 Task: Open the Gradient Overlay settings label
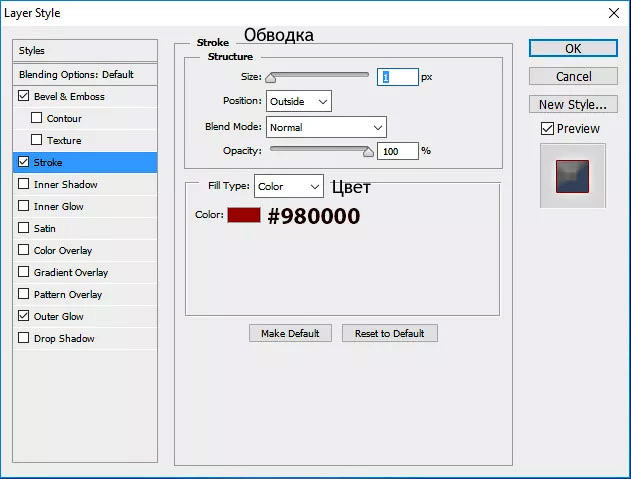pyautogui.click(x=71, y=273)
